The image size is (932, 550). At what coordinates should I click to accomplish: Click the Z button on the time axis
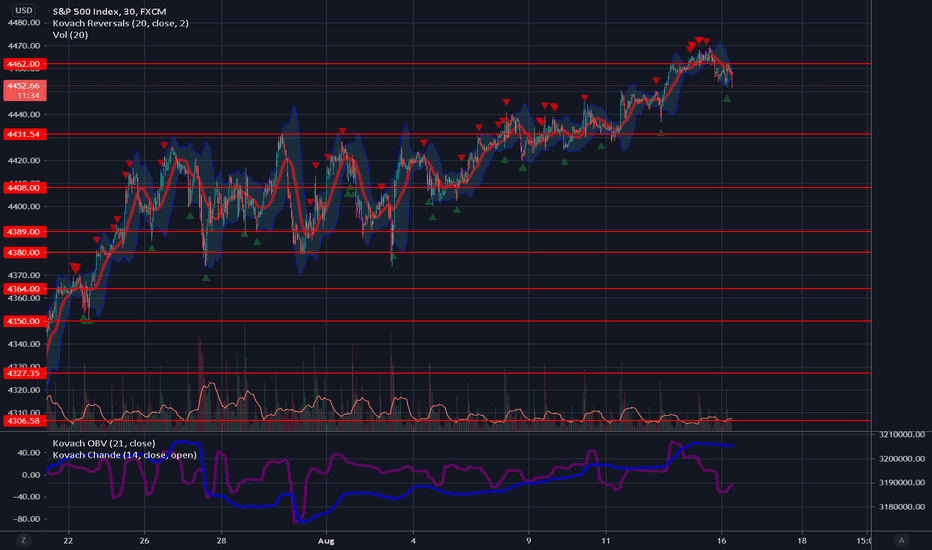click(24, 540)
